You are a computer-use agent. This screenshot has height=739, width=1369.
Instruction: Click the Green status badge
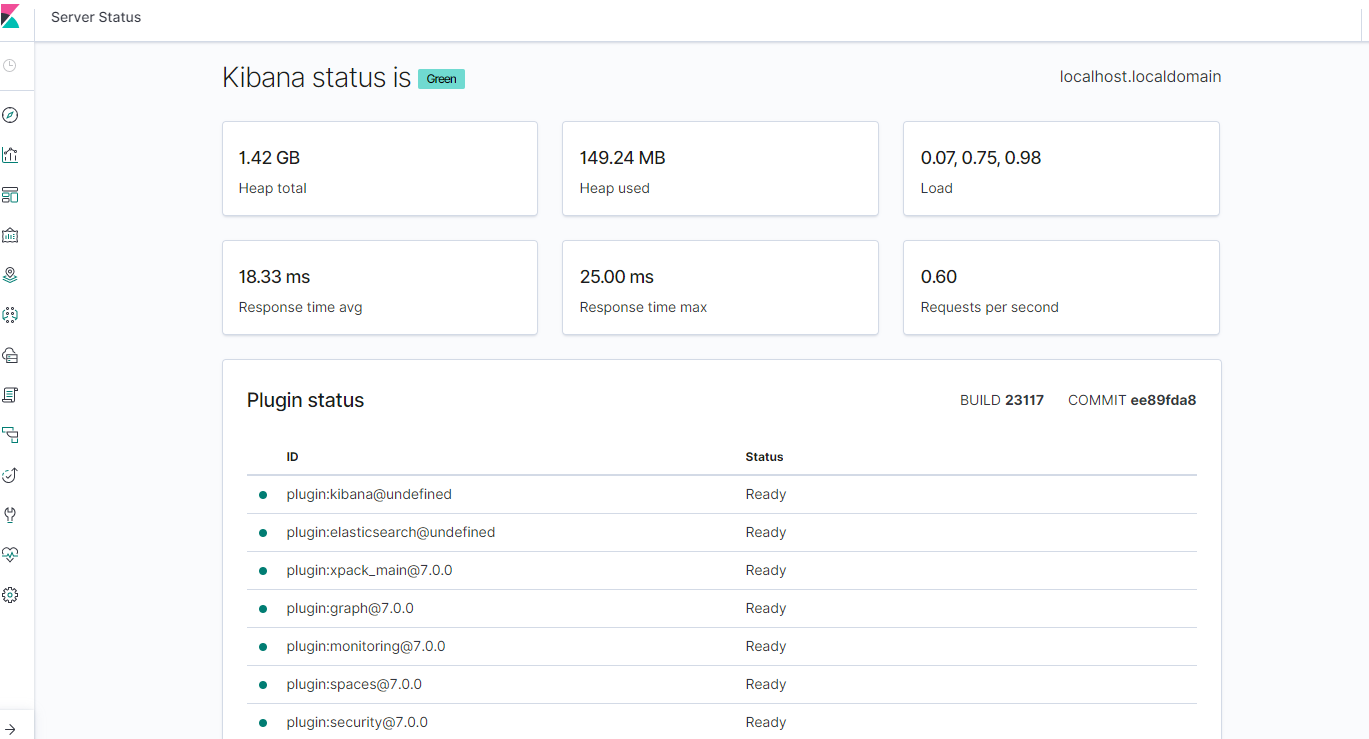(x=441, y=79)
